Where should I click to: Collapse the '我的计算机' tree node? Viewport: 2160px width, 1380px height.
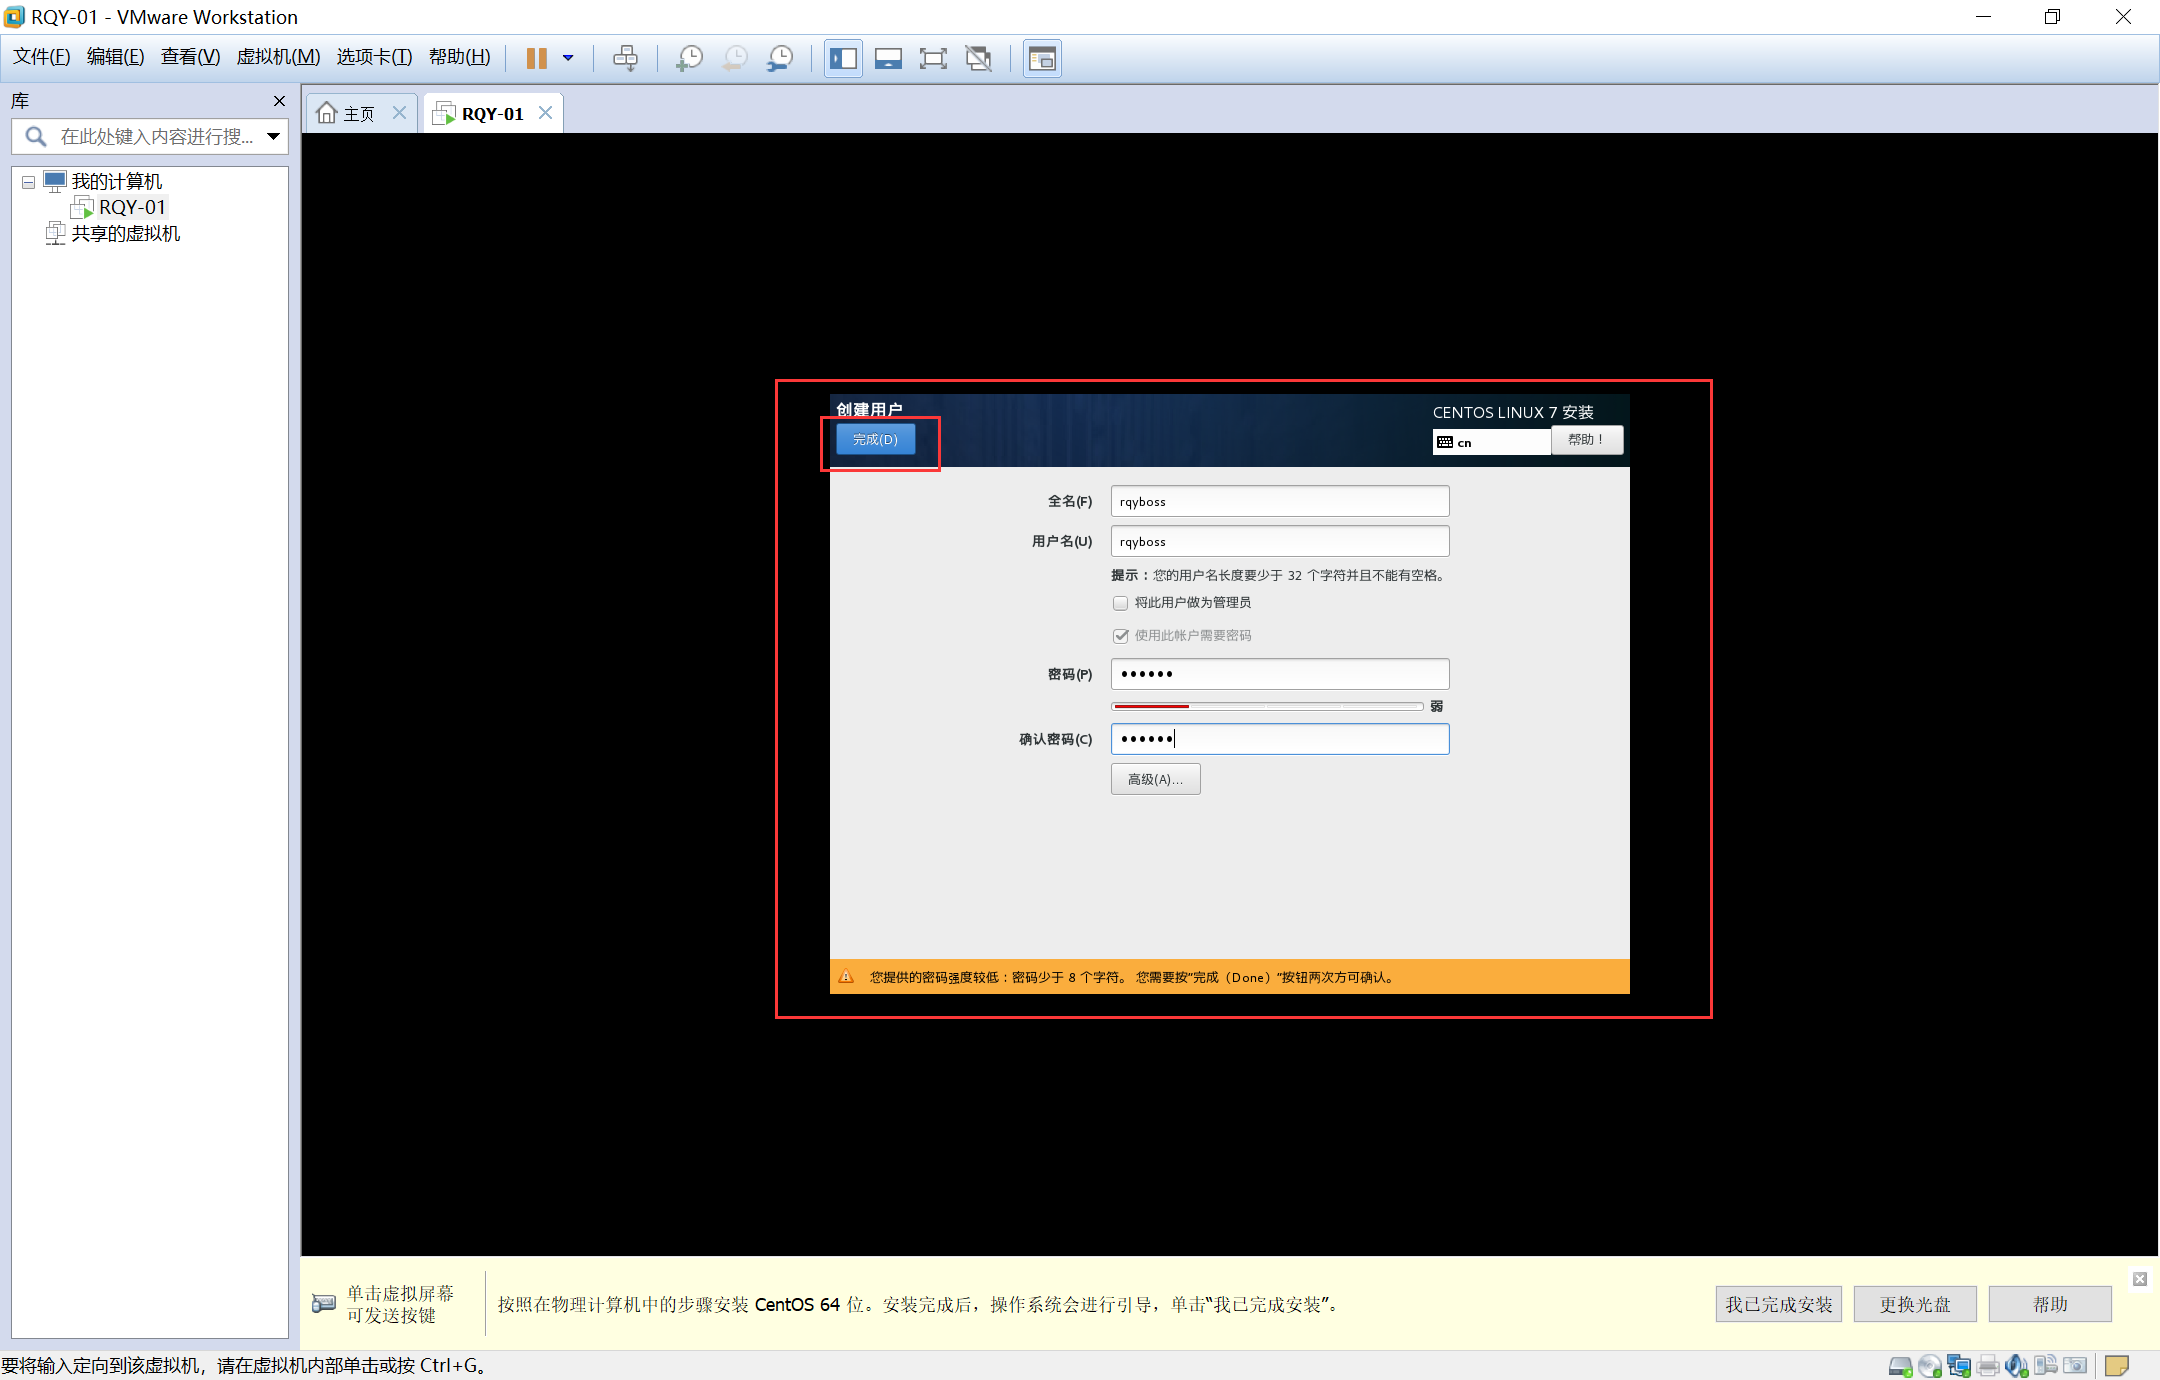(29, 182)
